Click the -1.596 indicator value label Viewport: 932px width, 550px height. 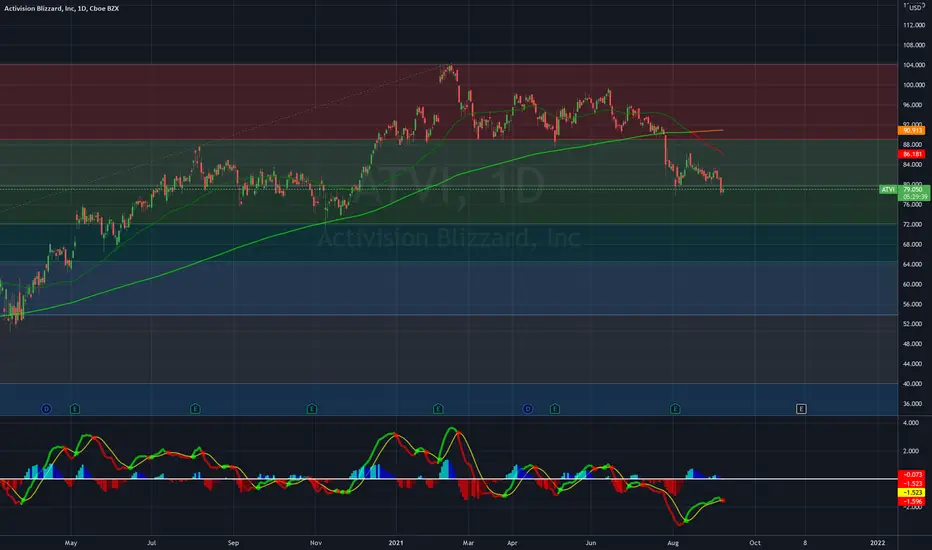point(912,501)
